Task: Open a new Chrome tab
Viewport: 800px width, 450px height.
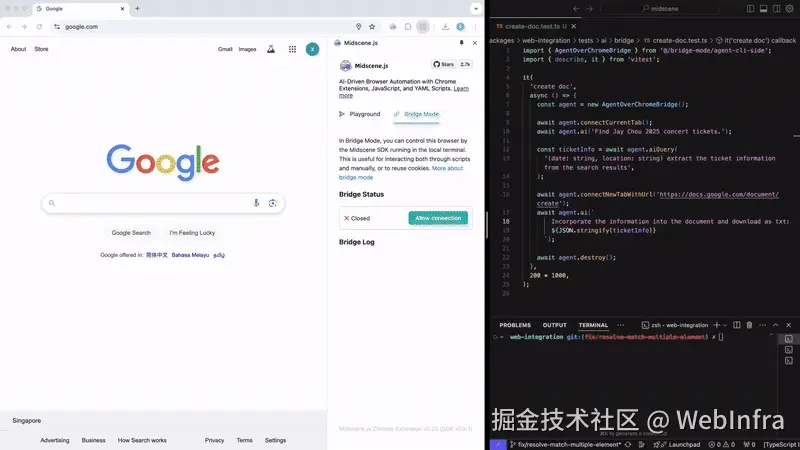Action: click(137, 9)
